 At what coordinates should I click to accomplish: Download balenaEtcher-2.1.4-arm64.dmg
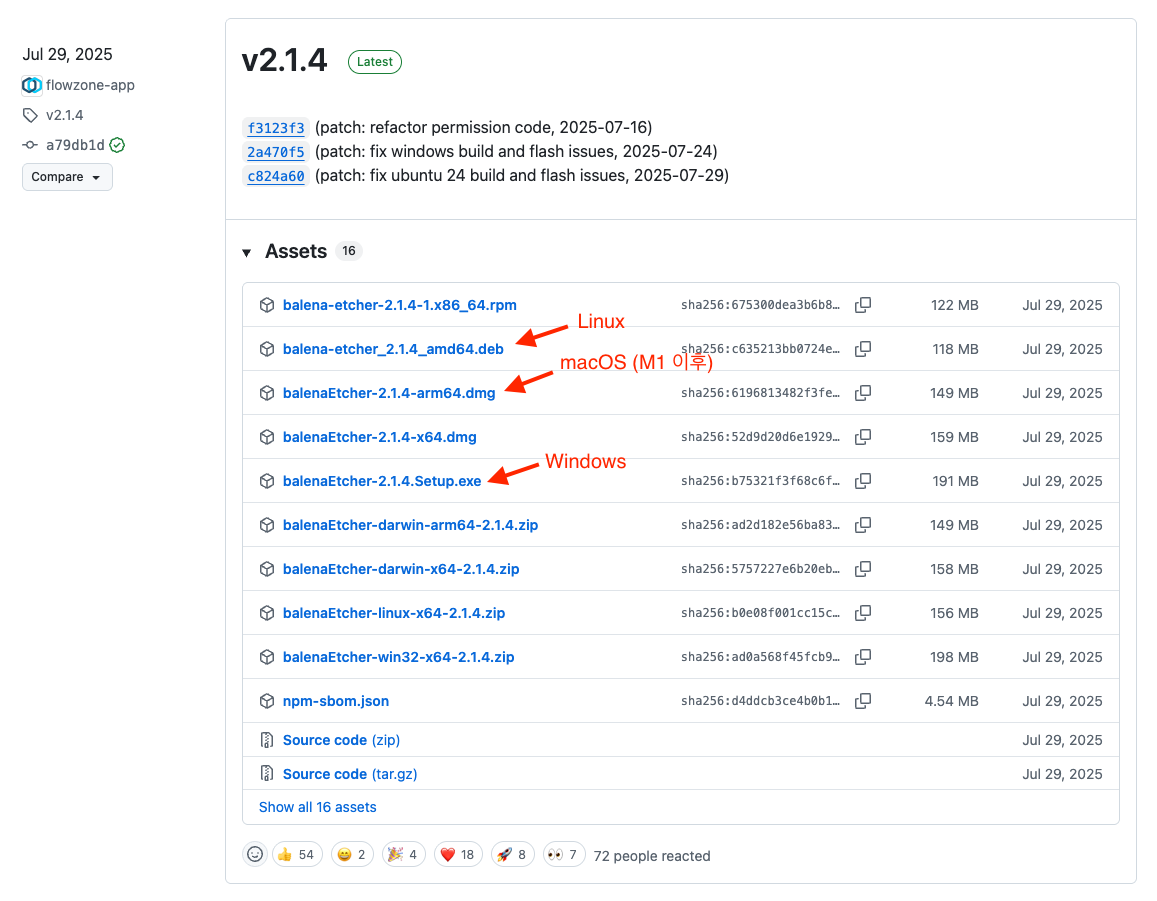389,393
